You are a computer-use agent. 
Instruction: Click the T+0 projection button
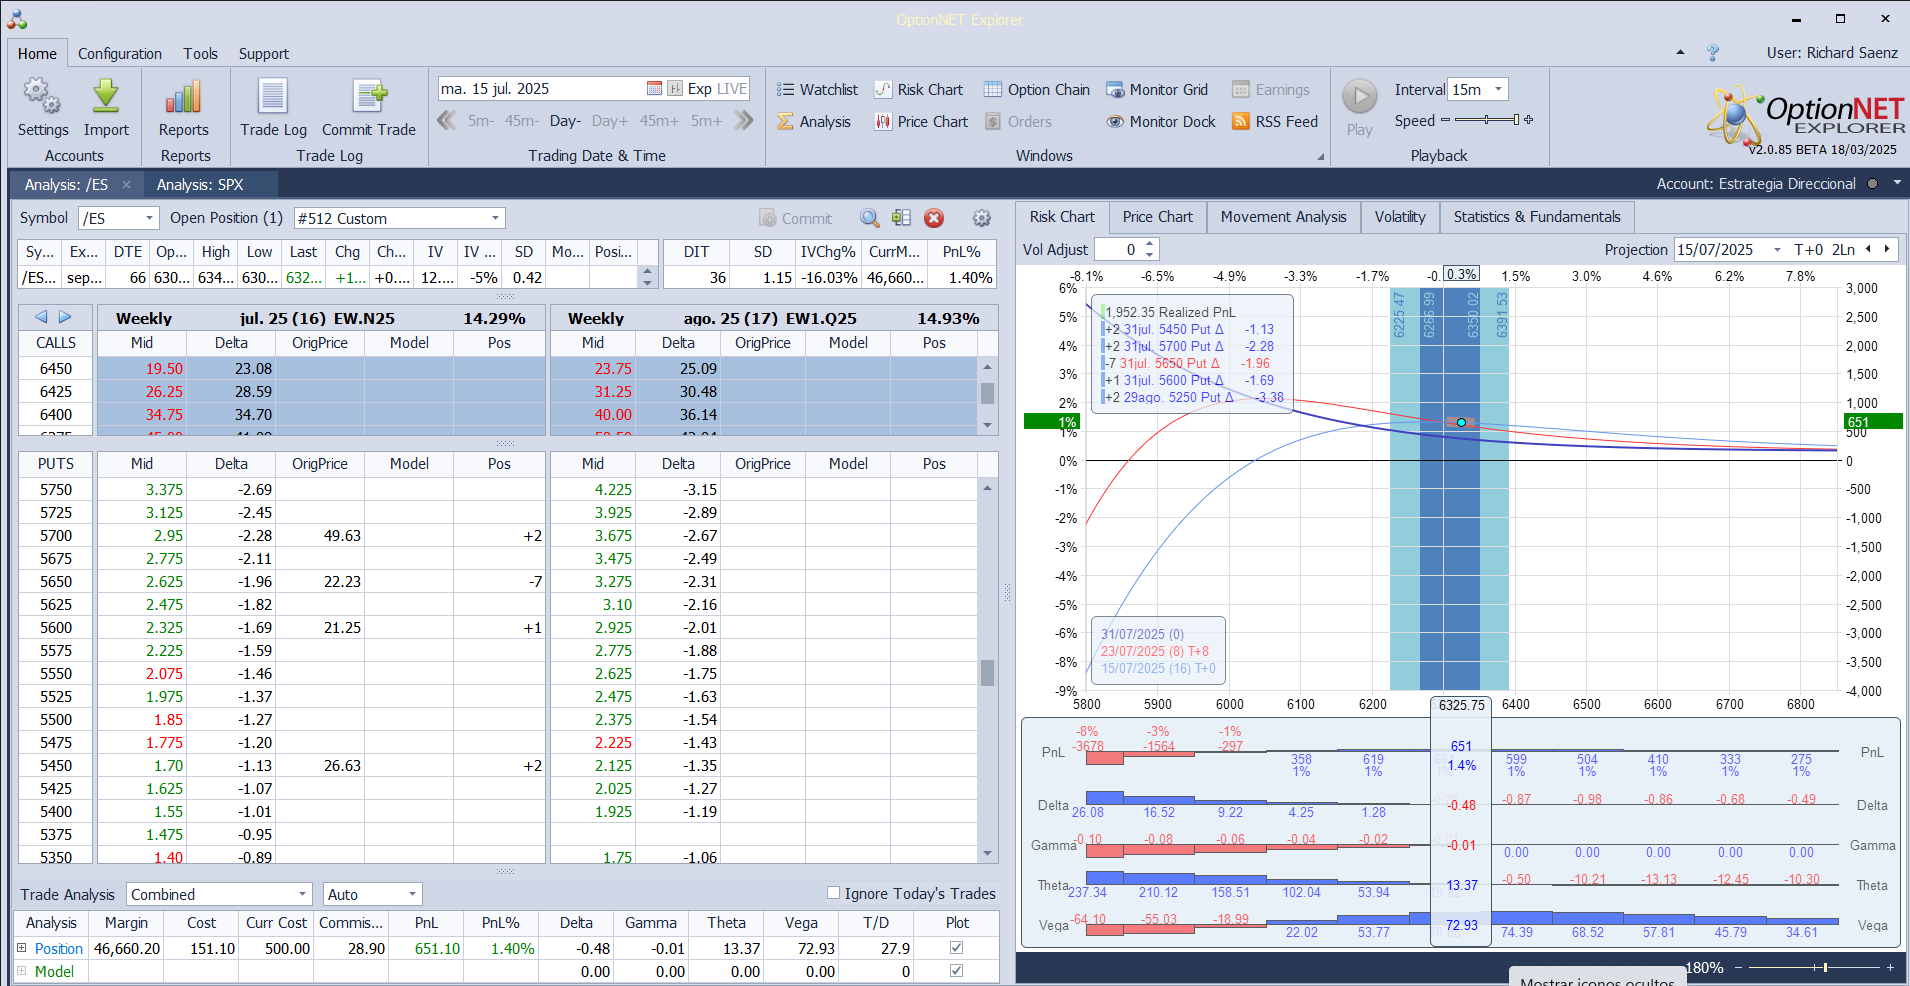tap(1808, 250)
